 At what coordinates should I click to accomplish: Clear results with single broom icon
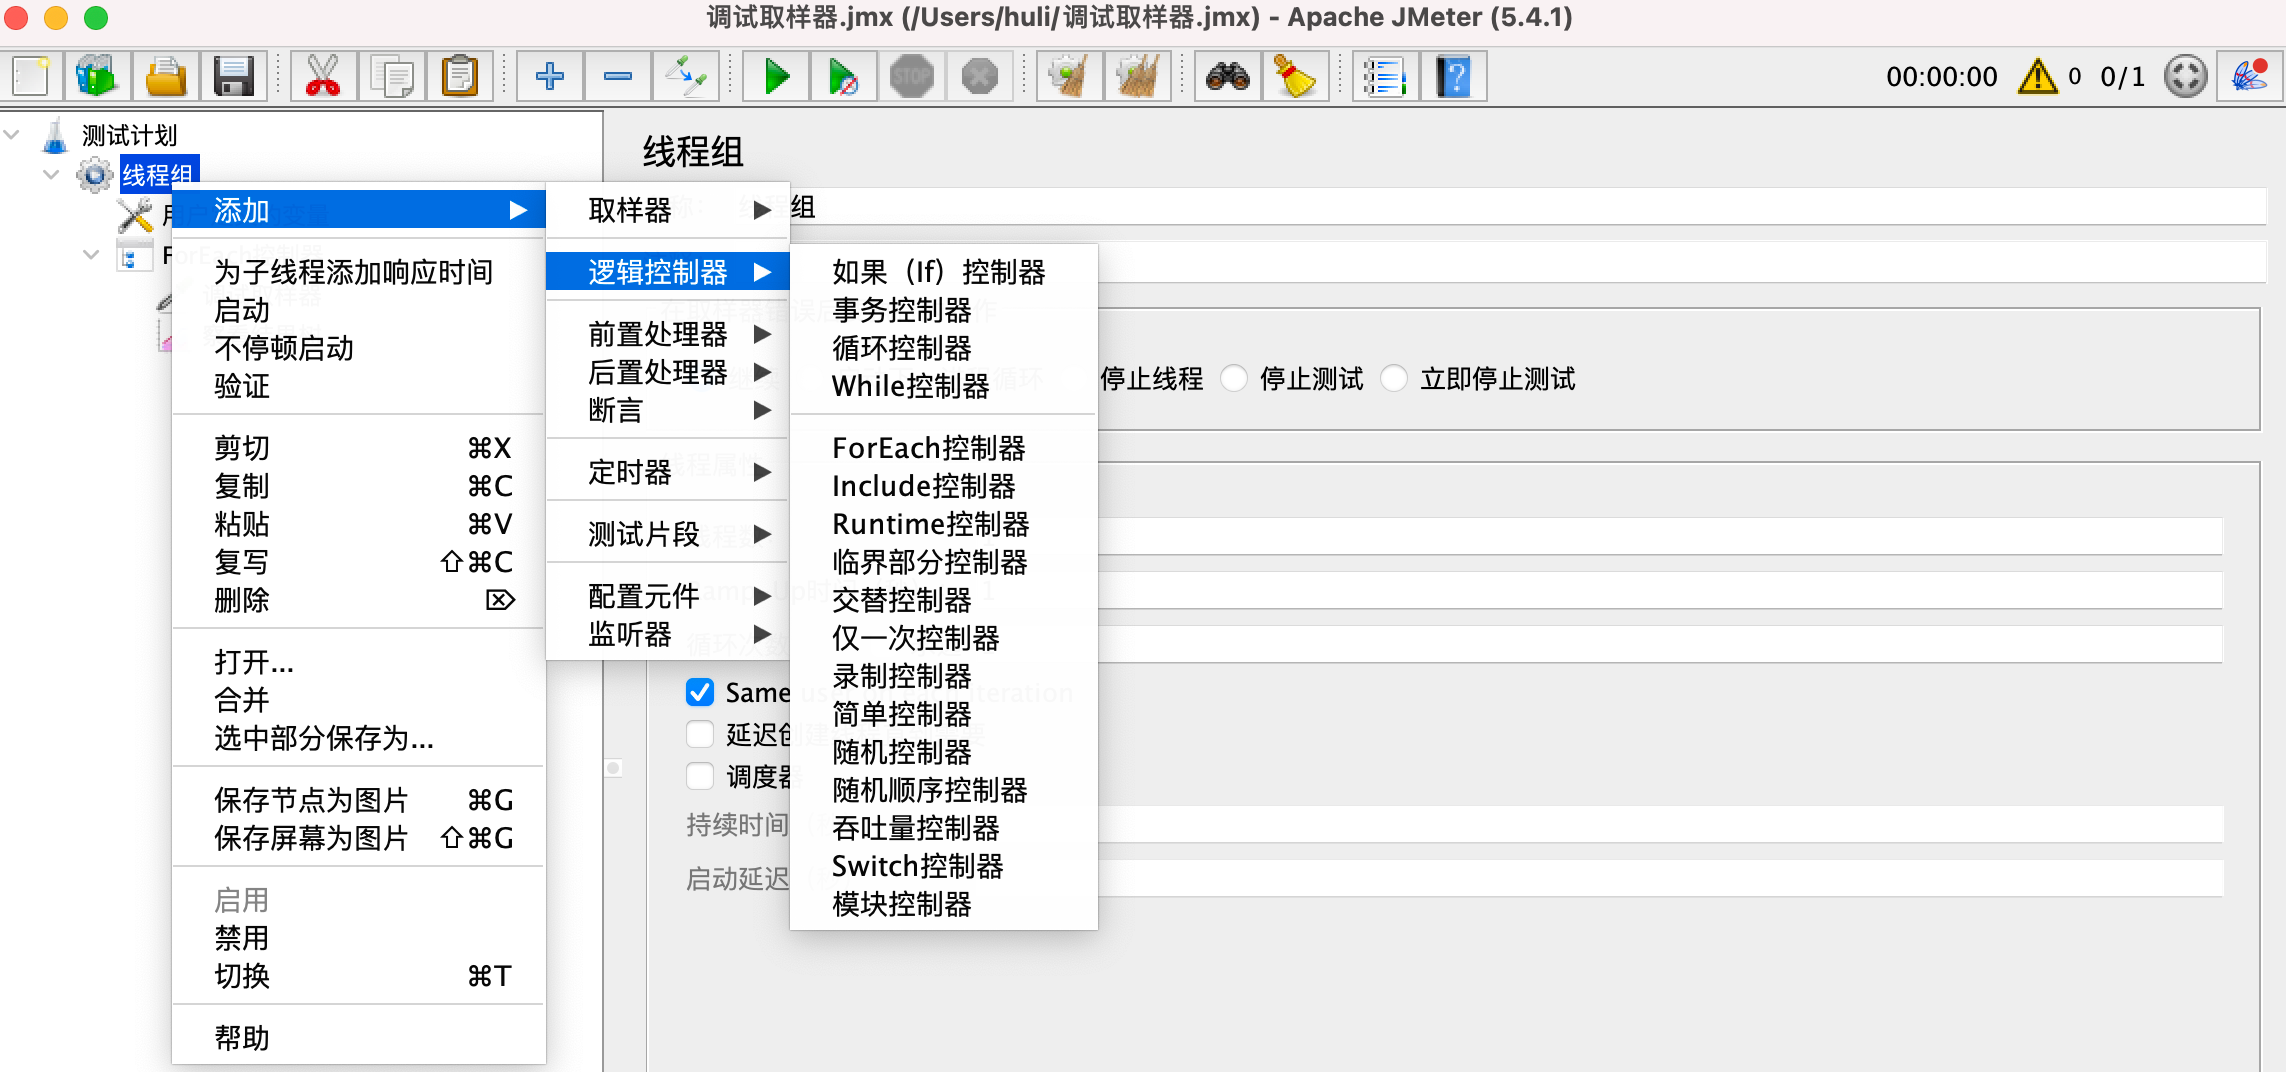click(x=1069, y=76)
